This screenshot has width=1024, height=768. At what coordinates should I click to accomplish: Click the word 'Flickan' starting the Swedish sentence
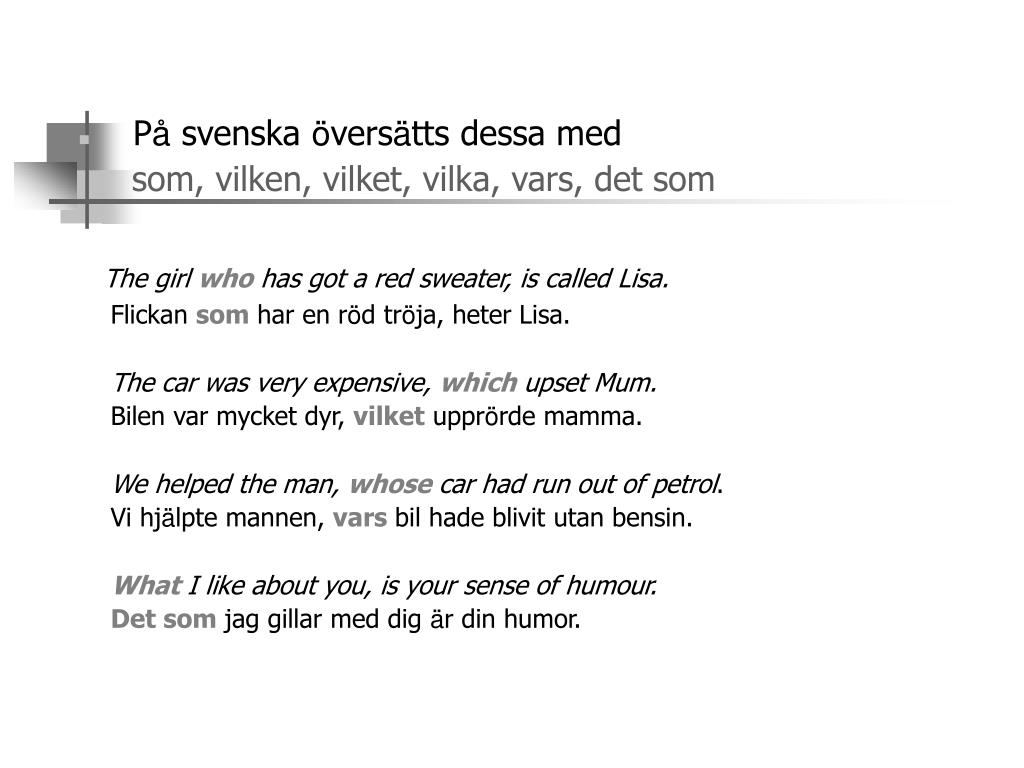pos(149,315)
